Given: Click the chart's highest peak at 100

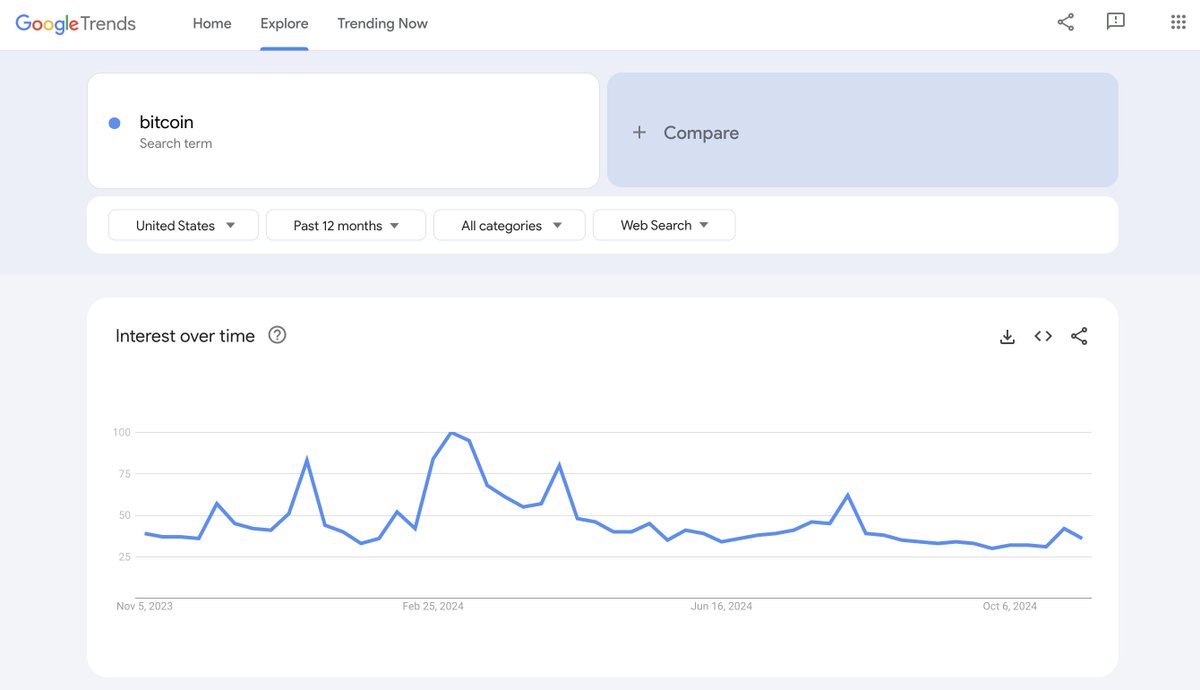Looking at the screenshot, I should [451, 433].
